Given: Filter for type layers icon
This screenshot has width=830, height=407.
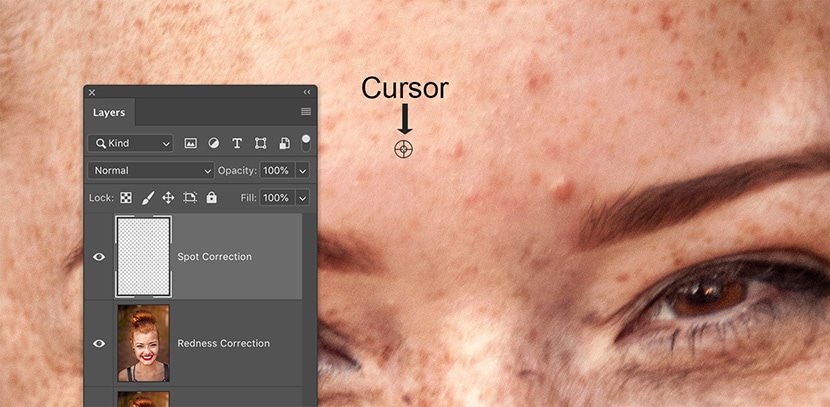Looking at the screenshot, I should click(x=237, y=143).
